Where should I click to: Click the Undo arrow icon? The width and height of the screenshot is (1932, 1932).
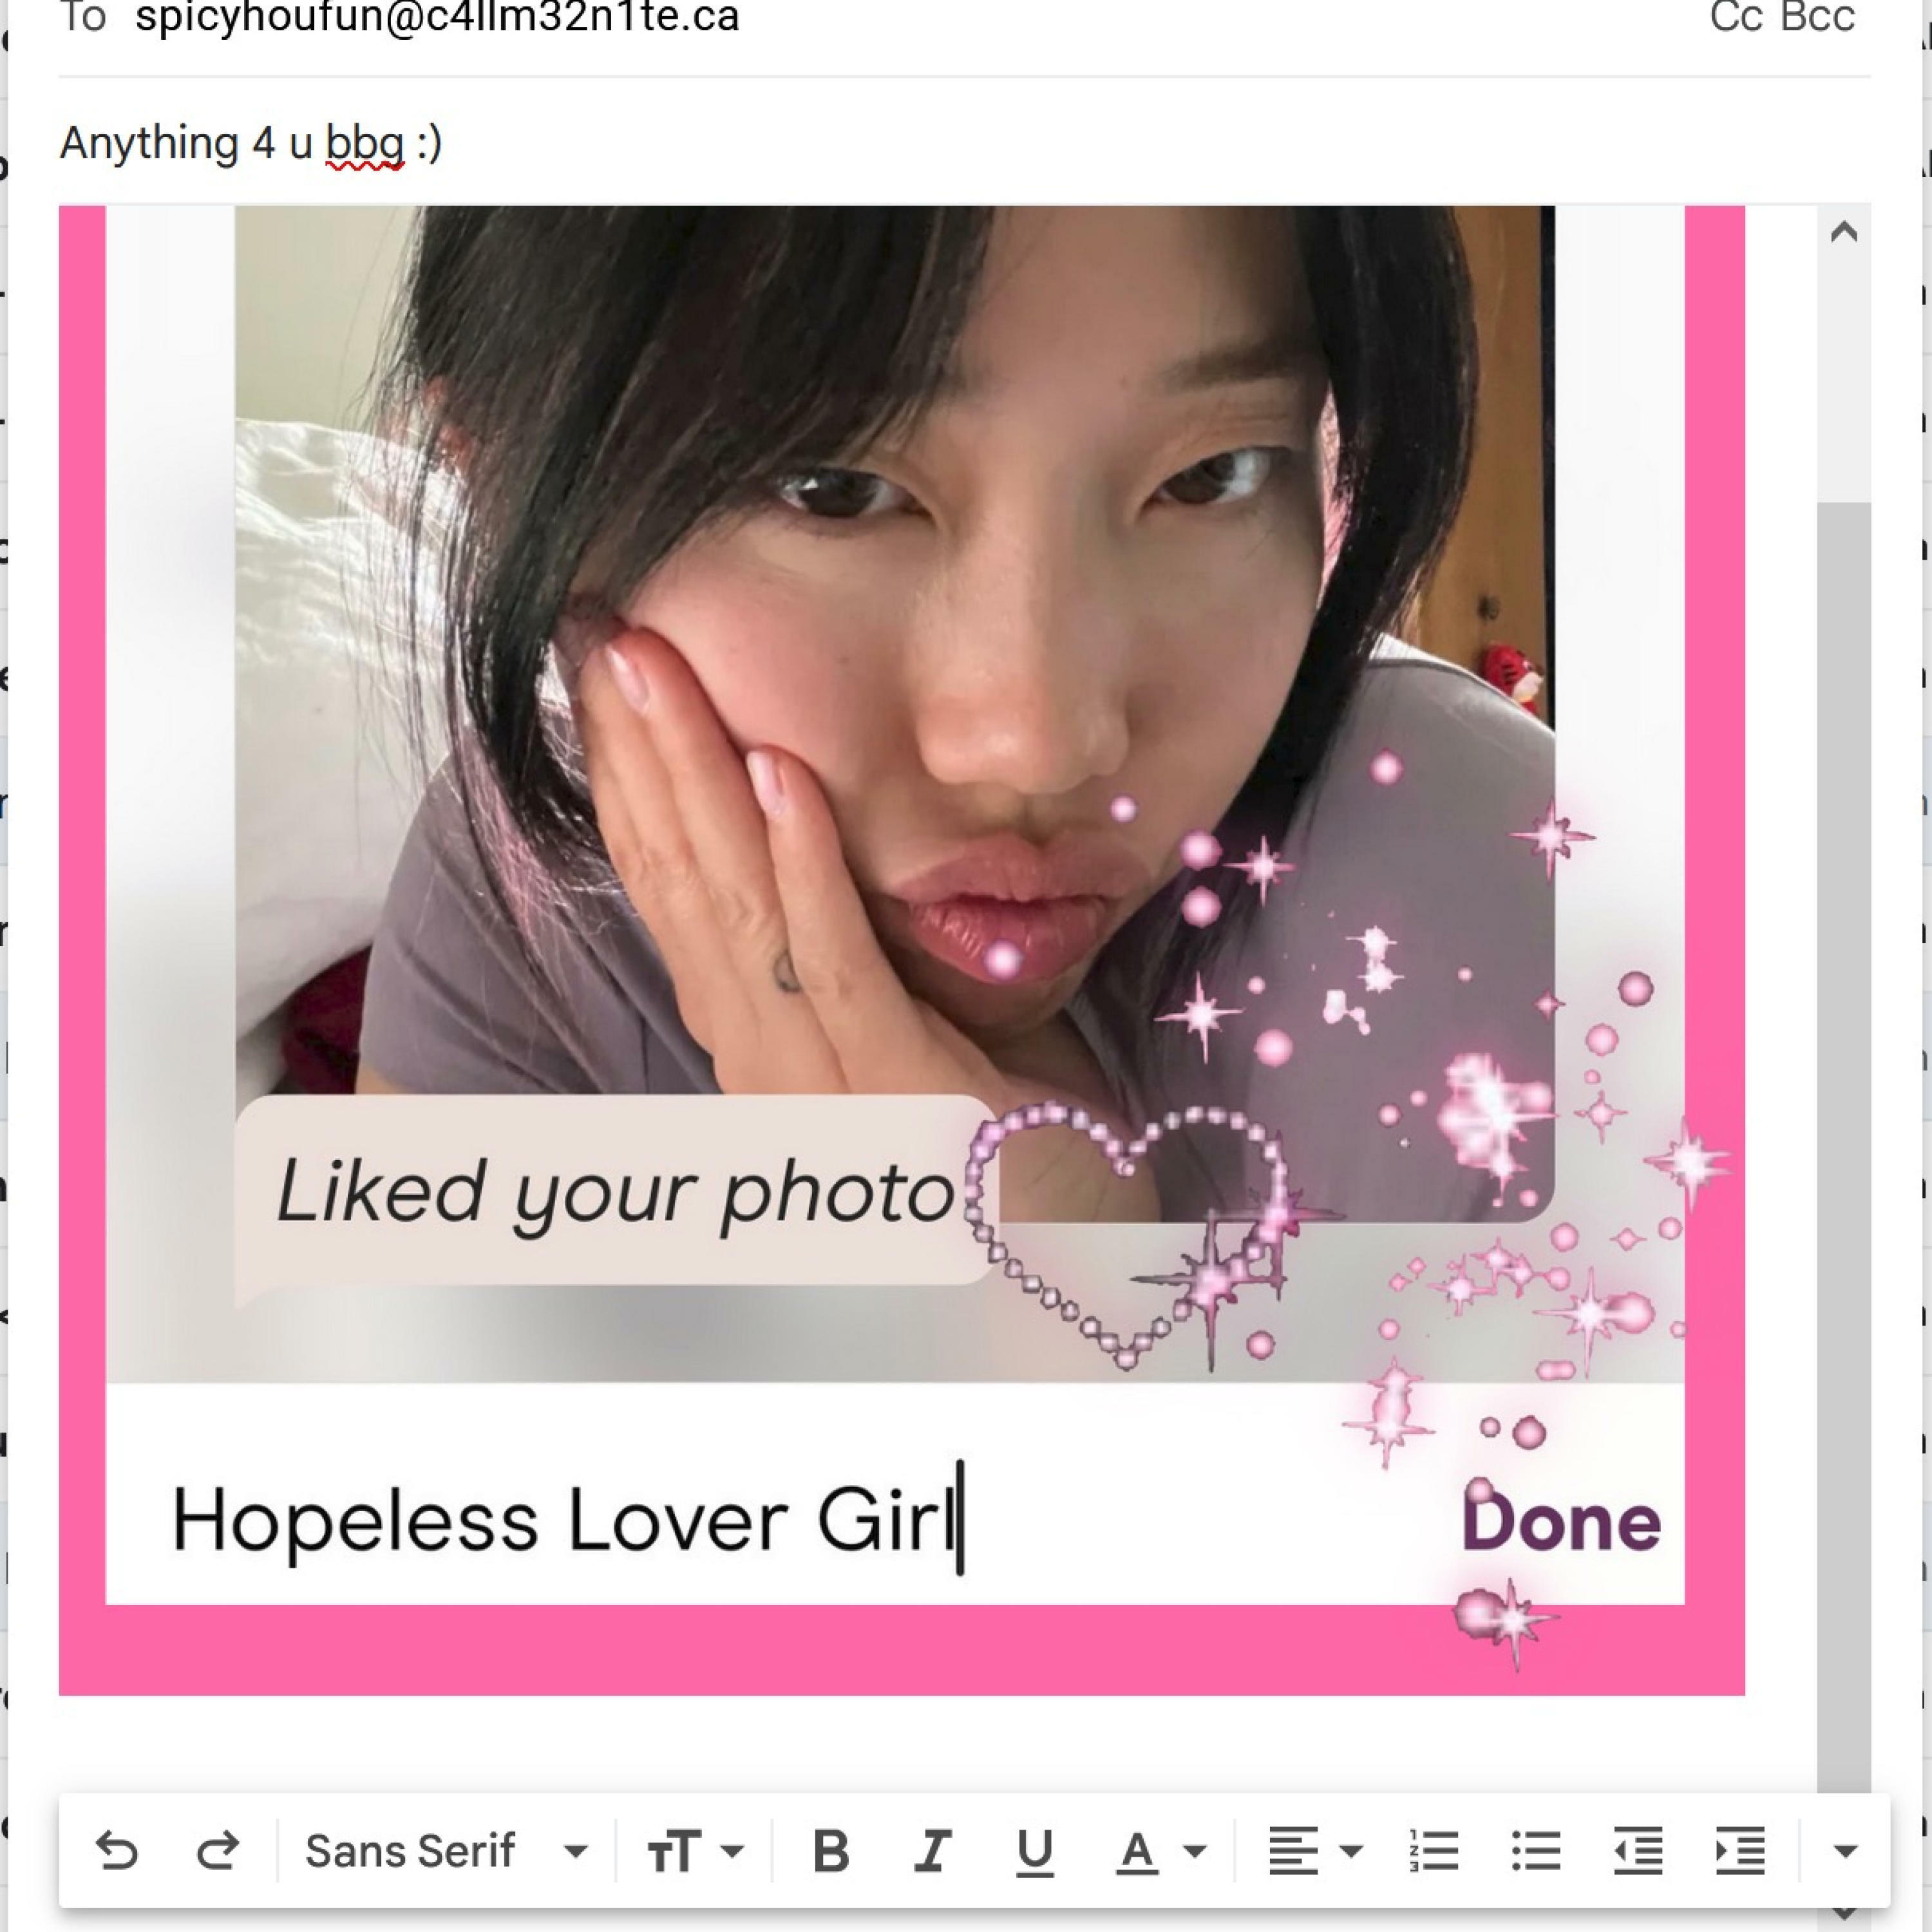tap(116, 1851)
